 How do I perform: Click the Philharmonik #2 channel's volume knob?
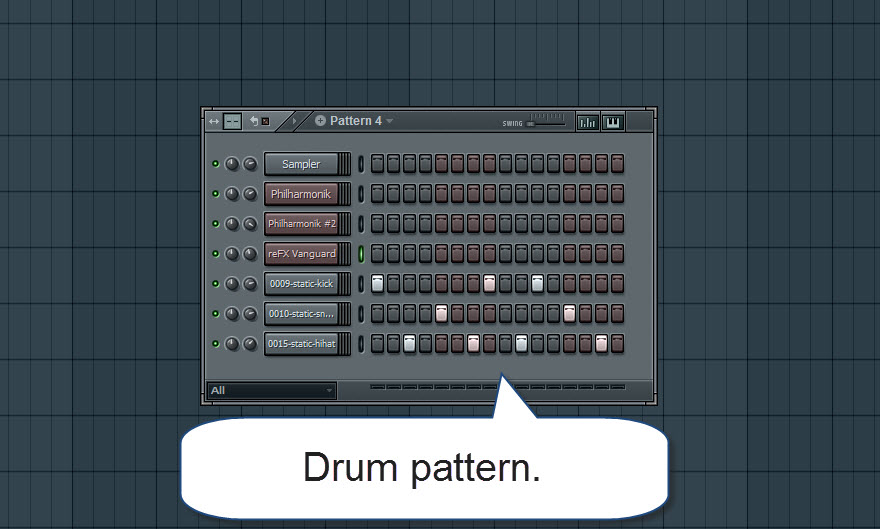tap(250, 224)
